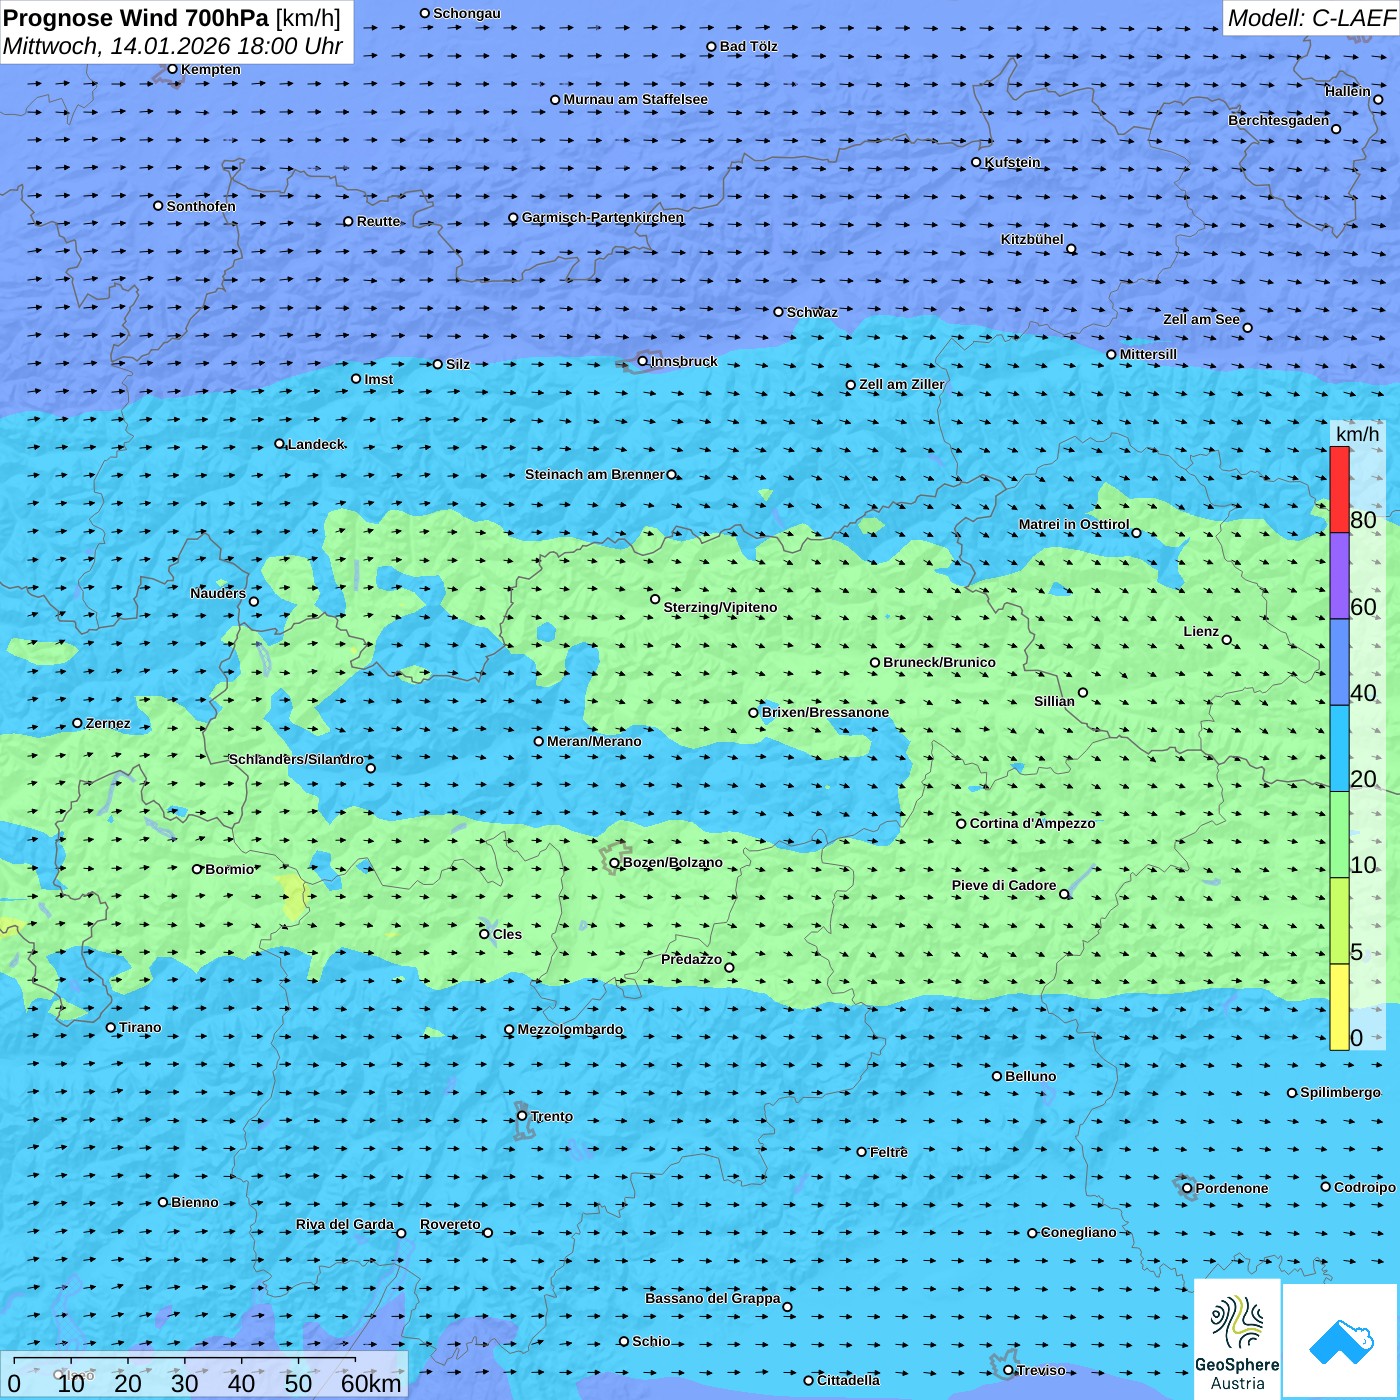Click the 'Sonthofen' label
Viewport: 1400px width, 1400px height.
(201, 206)
